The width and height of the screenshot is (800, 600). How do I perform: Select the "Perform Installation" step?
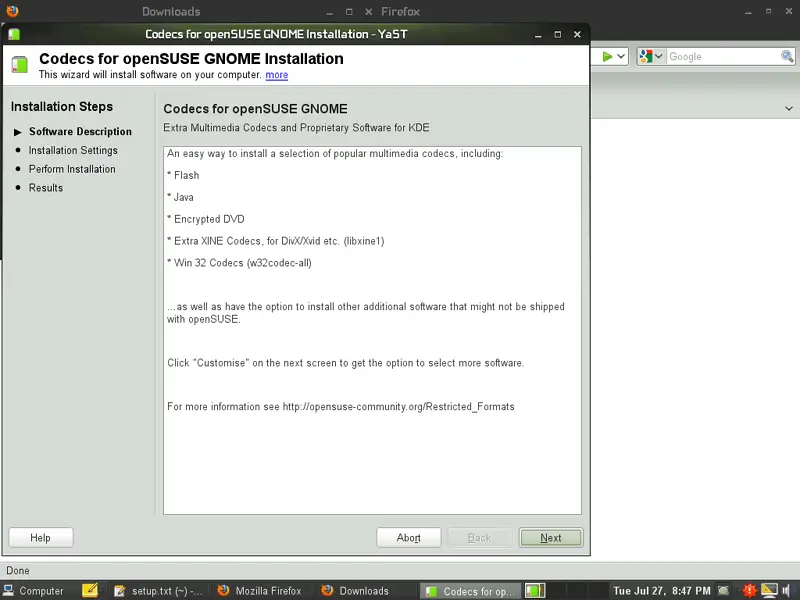point(72,169)
